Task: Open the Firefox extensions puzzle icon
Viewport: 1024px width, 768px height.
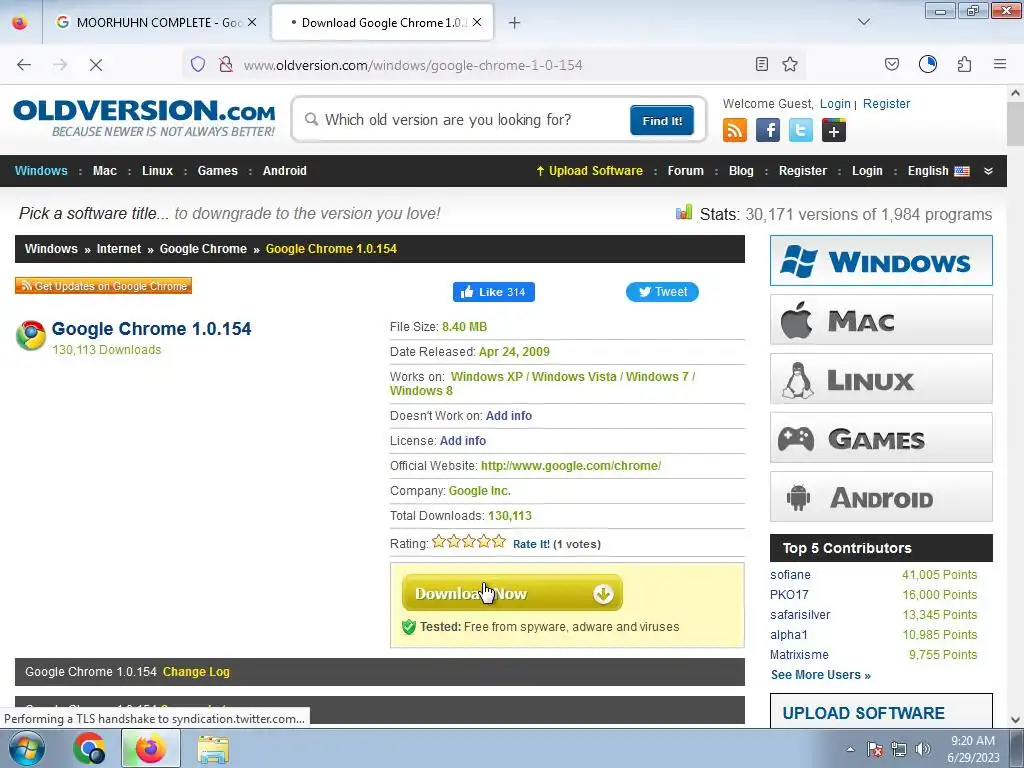Action: (964, 64)
